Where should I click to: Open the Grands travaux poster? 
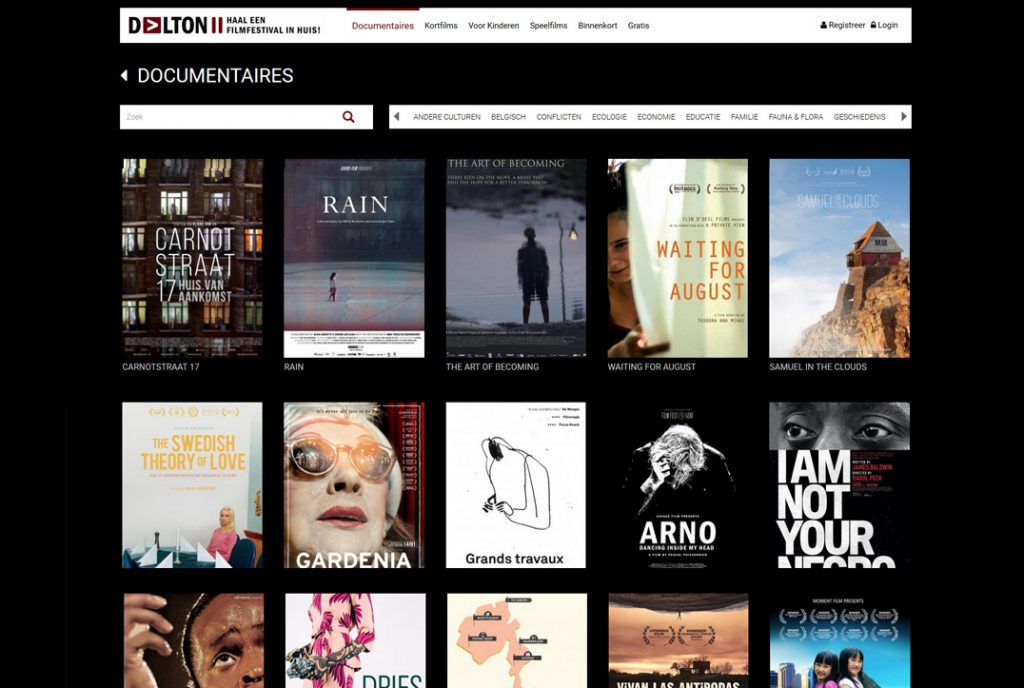(516, 485)
